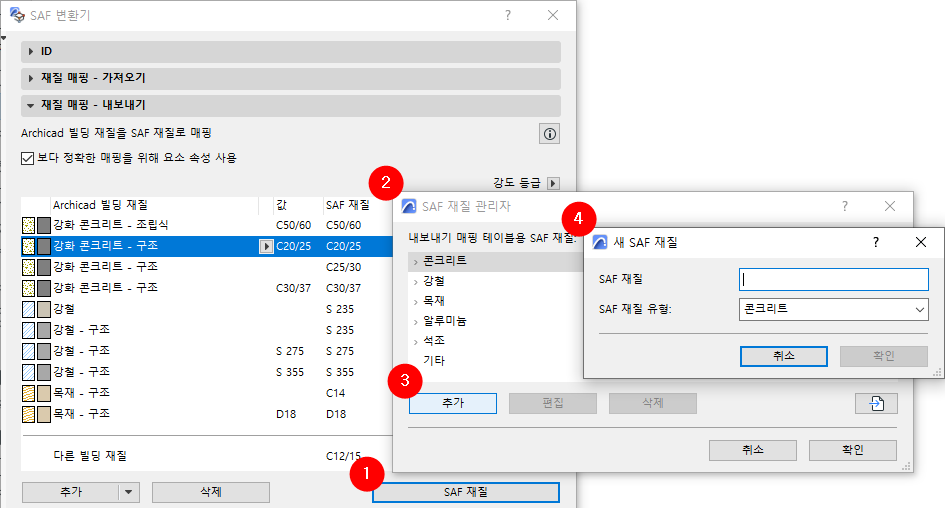Click 삭제 button in SAF 변환기
The width and height of the screenshot is (945, 508).
click(211, 492)
